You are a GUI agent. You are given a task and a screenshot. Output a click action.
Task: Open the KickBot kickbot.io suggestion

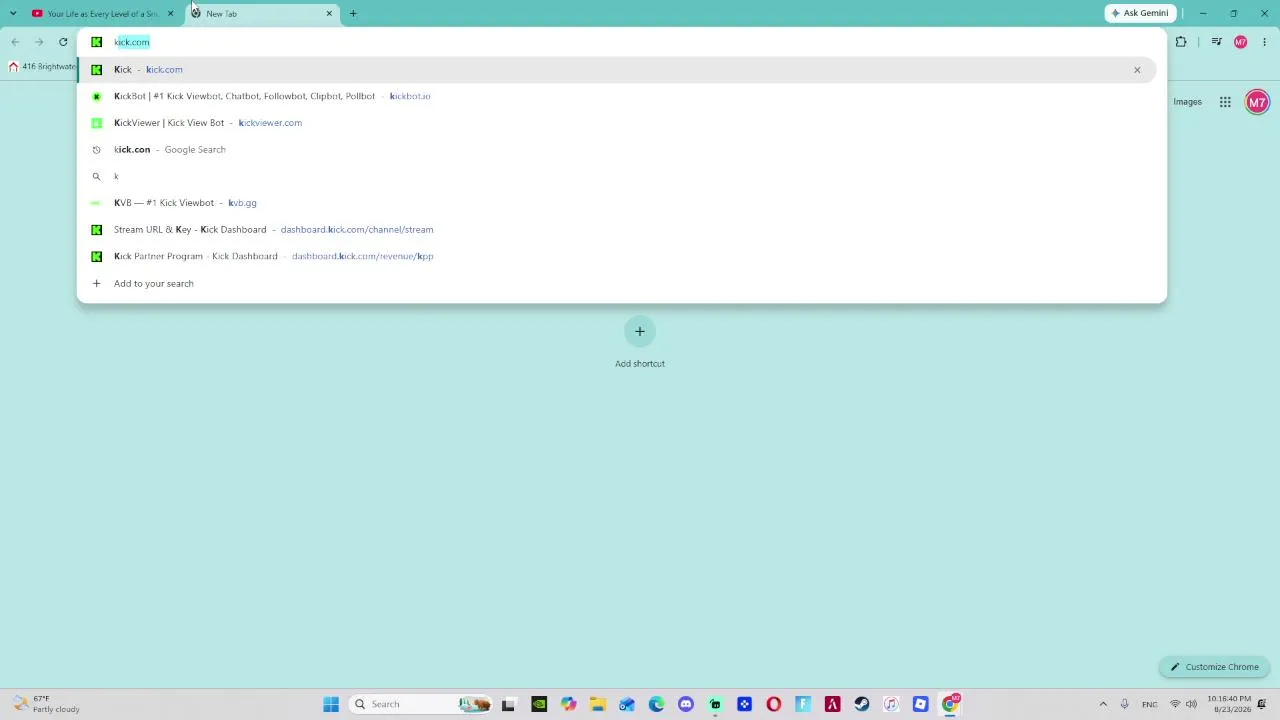click(617, 96)
